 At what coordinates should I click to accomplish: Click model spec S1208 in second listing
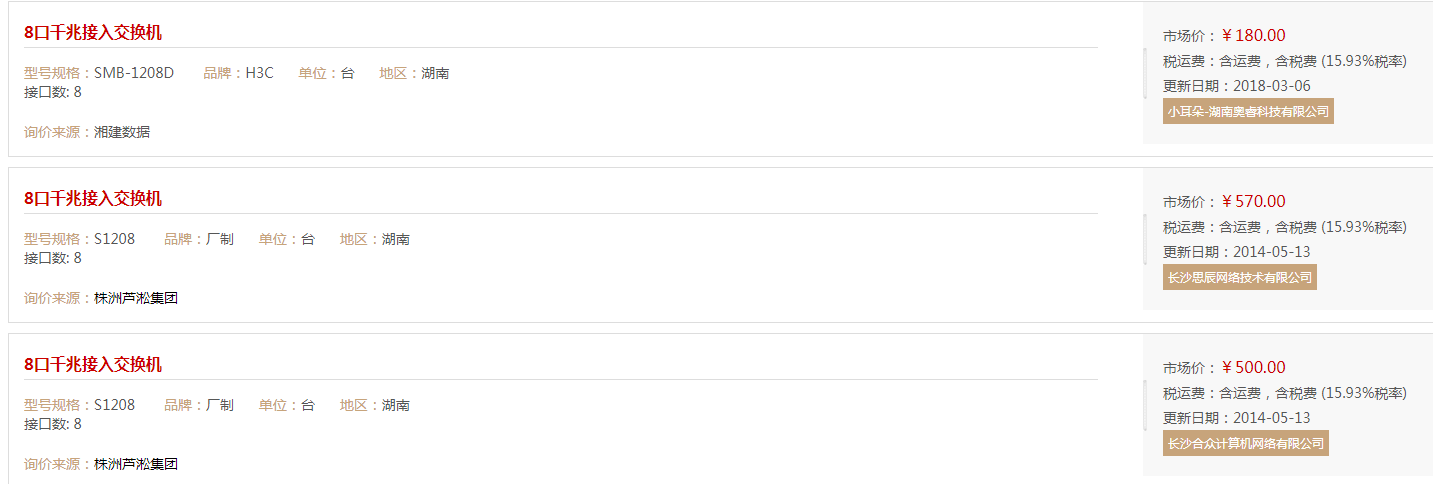[114, 239]
